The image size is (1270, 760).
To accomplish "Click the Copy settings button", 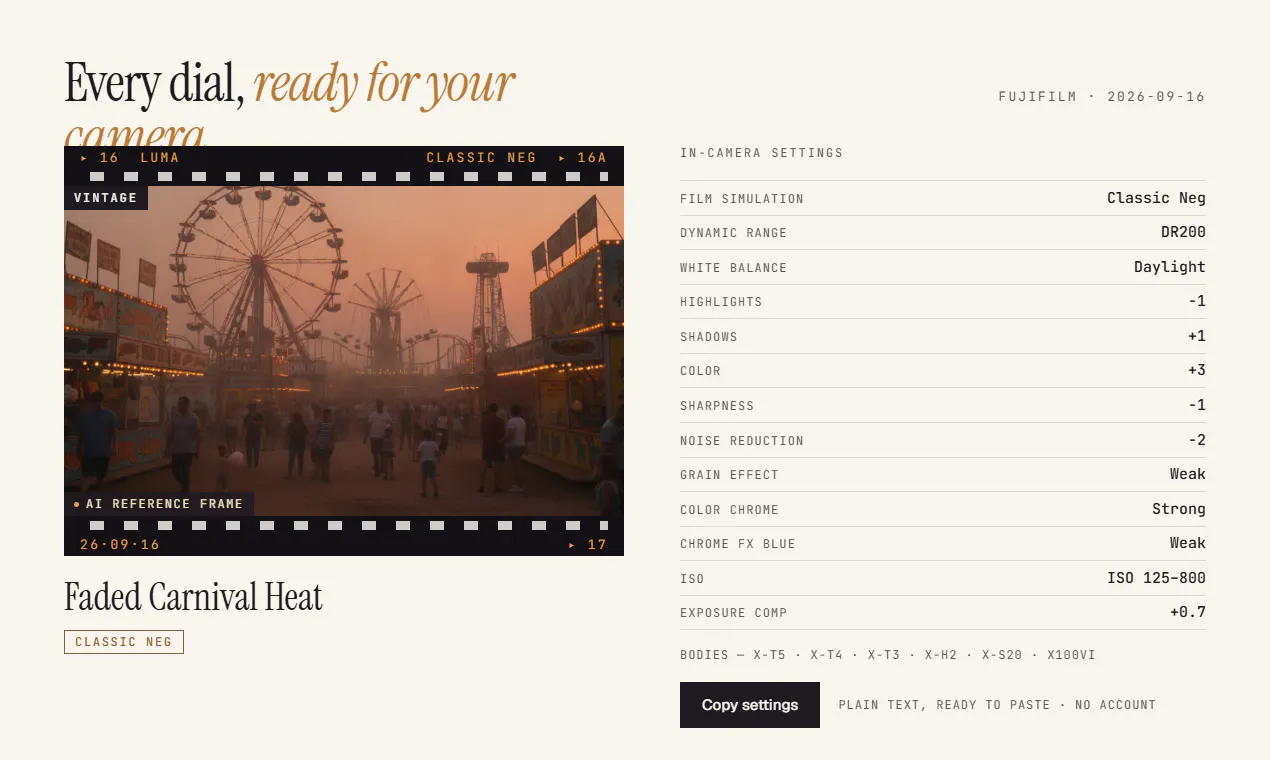I will click(750, 705).
